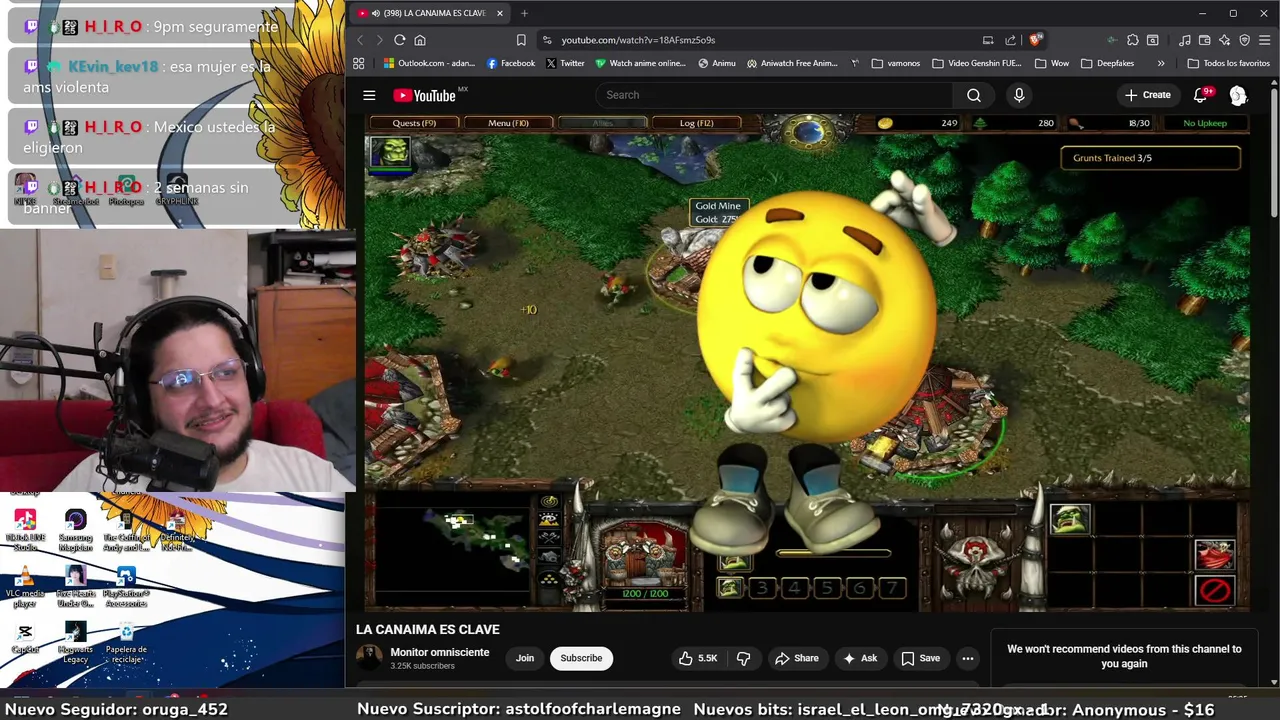Open Outlook.com bookmark
This screenshot has height=720, width=1280.
(x=429, y=63)
